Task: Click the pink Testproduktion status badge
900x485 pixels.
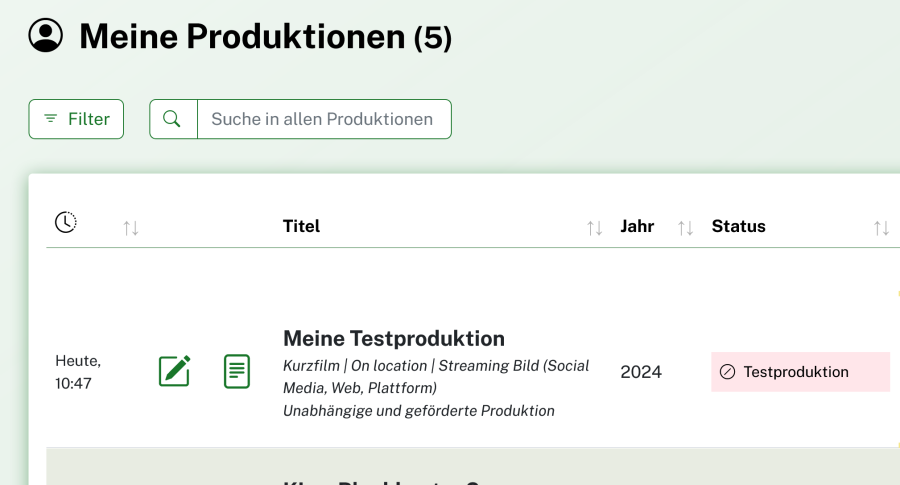Action: click(800, 372)
